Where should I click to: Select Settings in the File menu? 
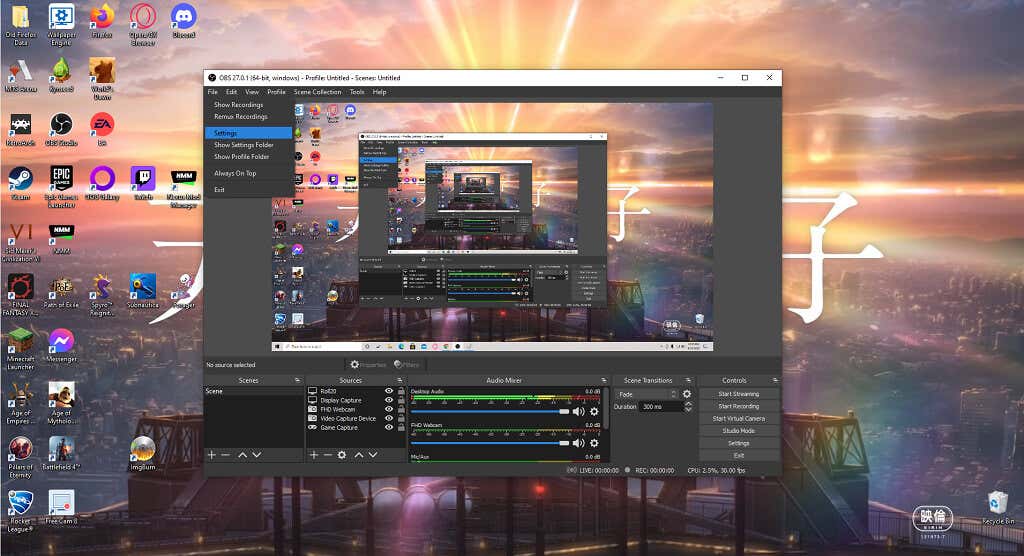click(248, 132)
